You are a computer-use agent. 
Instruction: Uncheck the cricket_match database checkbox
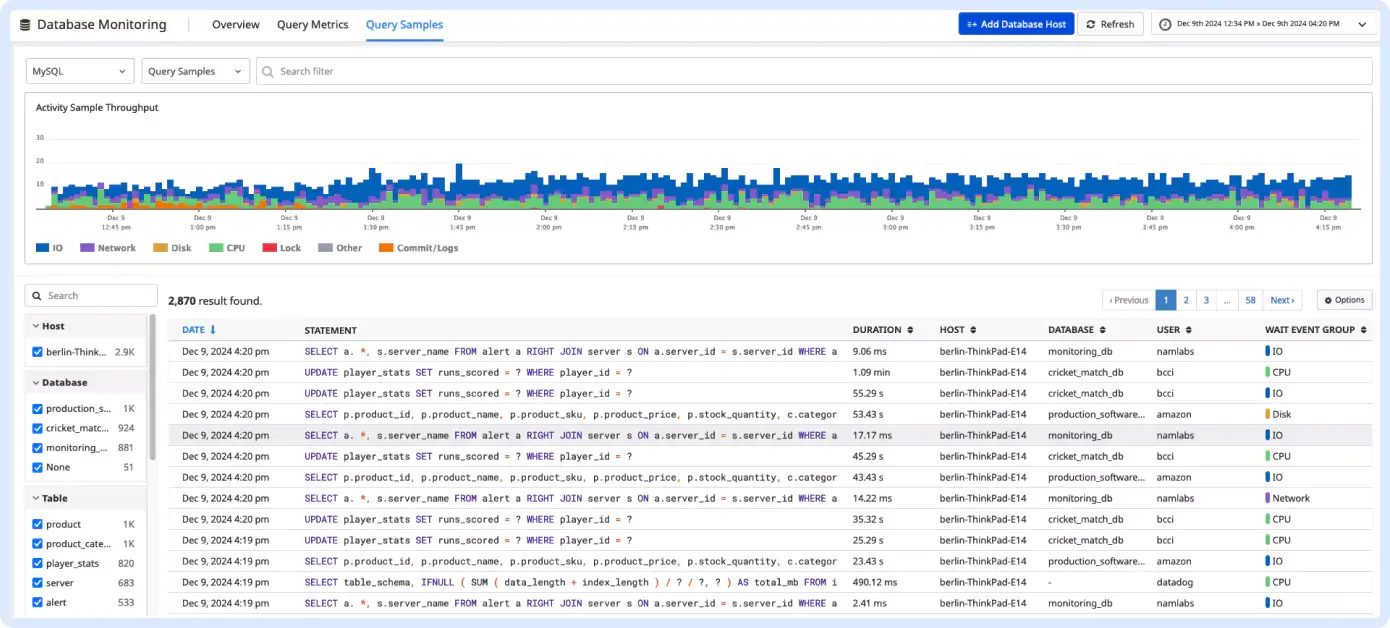click(x=38, y=428)
